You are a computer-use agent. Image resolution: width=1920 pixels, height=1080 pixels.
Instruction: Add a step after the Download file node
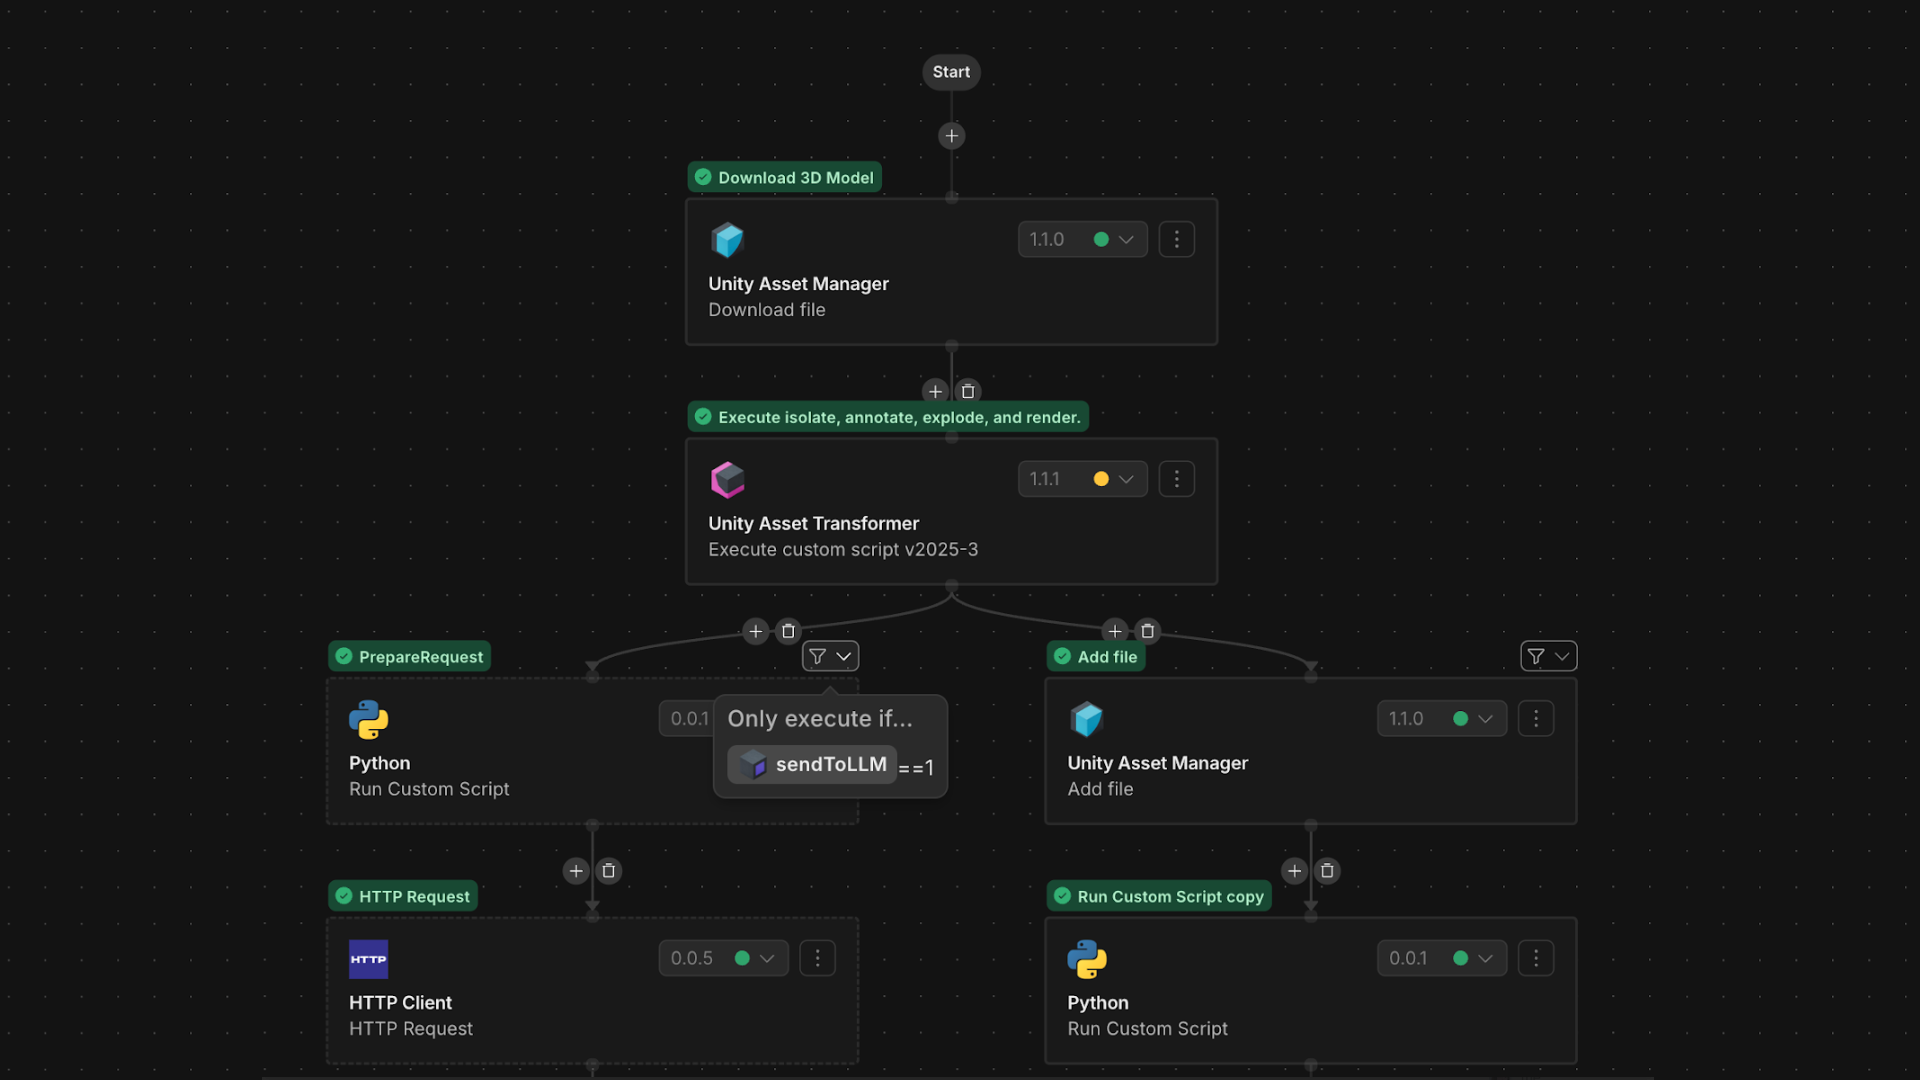[935, 392]
